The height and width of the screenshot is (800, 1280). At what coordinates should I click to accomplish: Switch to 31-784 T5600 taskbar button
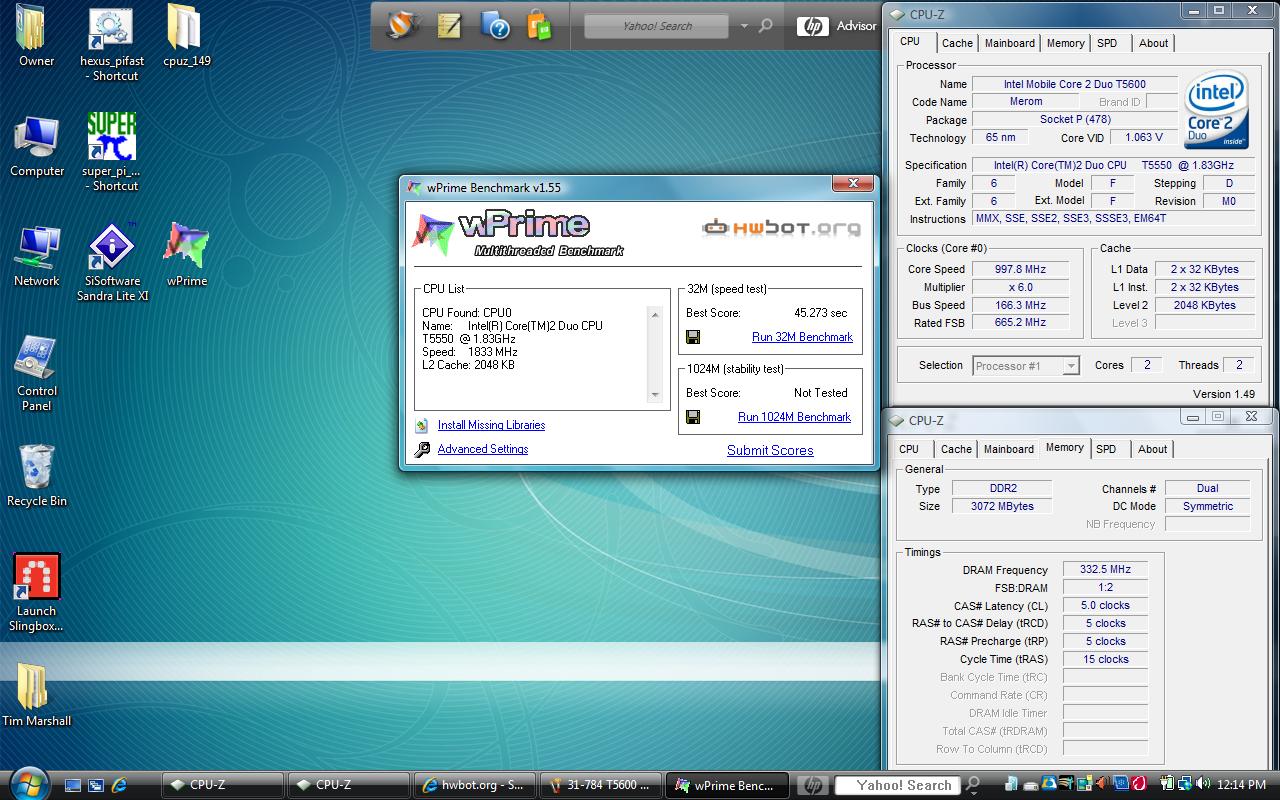[600, 785]
